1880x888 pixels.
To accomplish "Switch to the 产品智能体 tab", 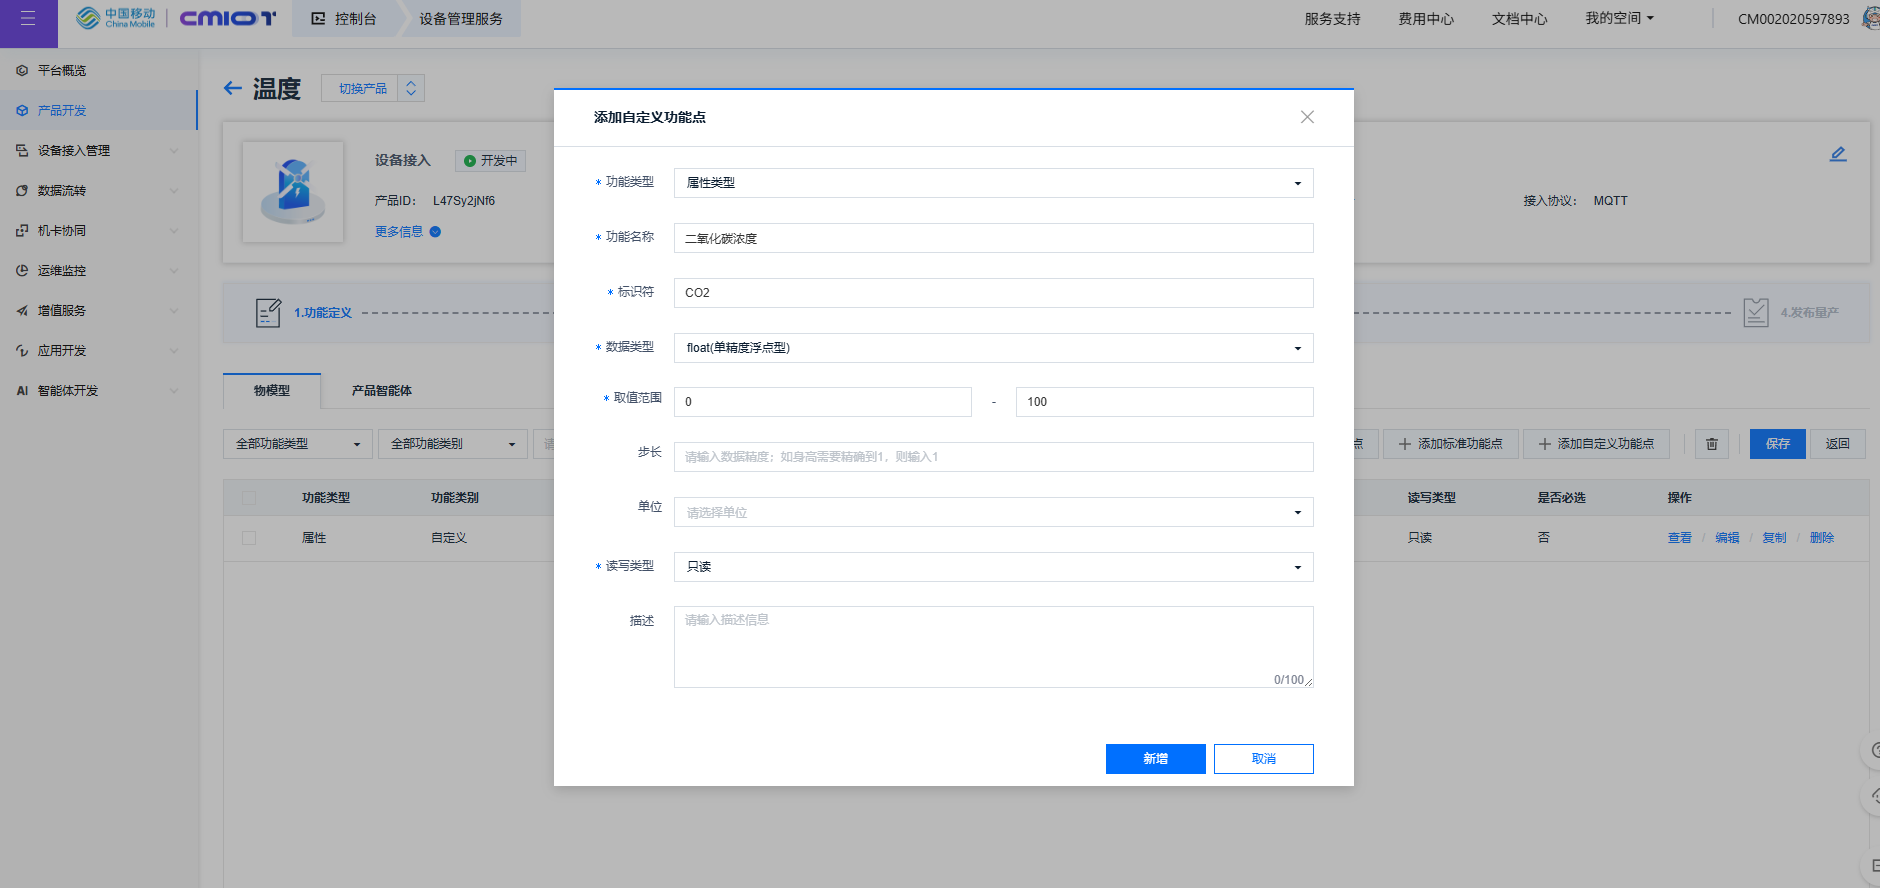I will (382, 391).
